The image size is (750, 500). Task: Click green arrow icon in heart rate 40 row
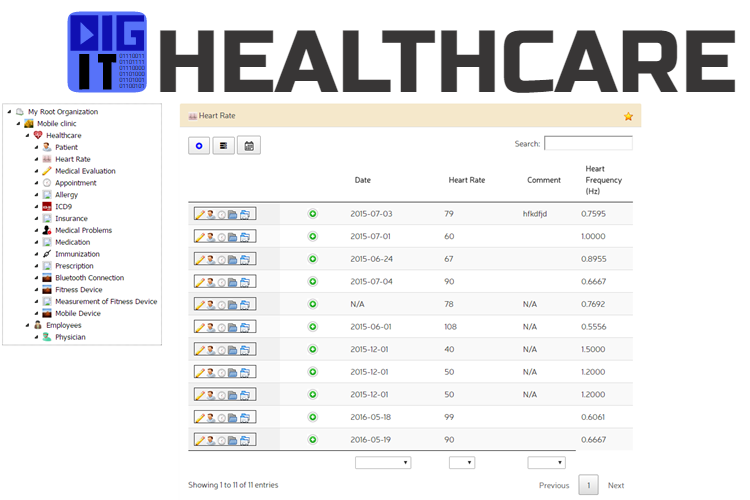pos(312,349)
